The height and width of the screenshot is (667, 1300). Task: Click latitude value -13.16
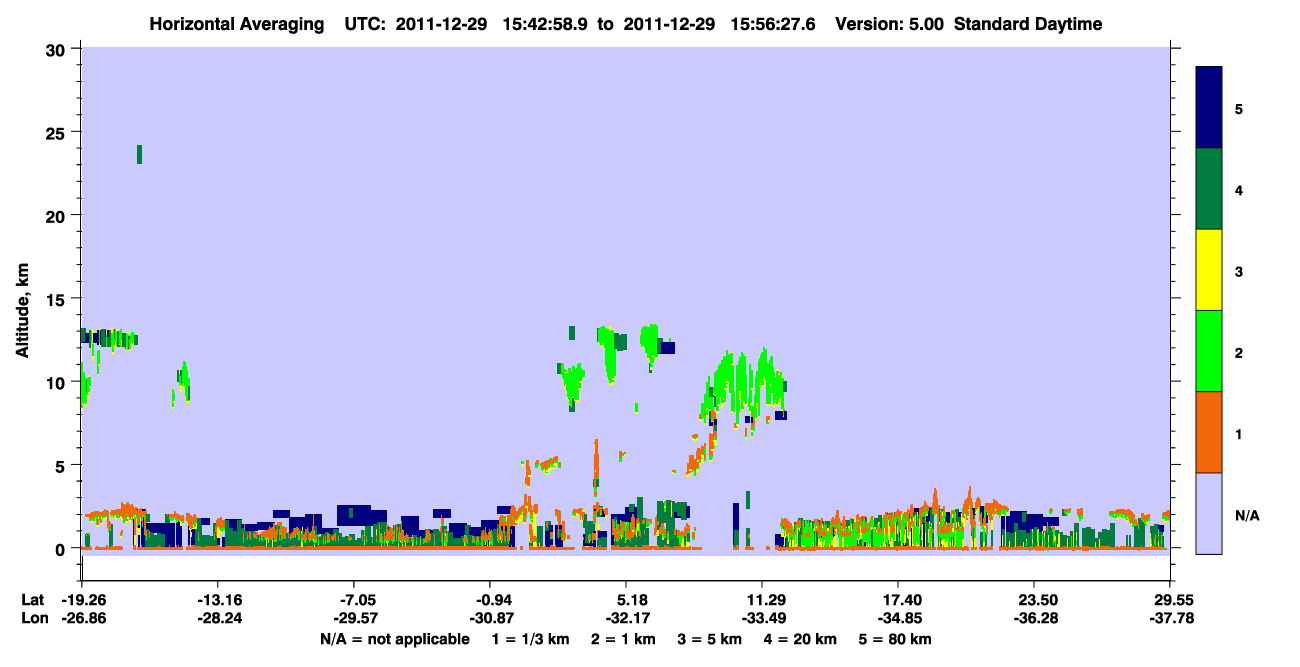218,600
